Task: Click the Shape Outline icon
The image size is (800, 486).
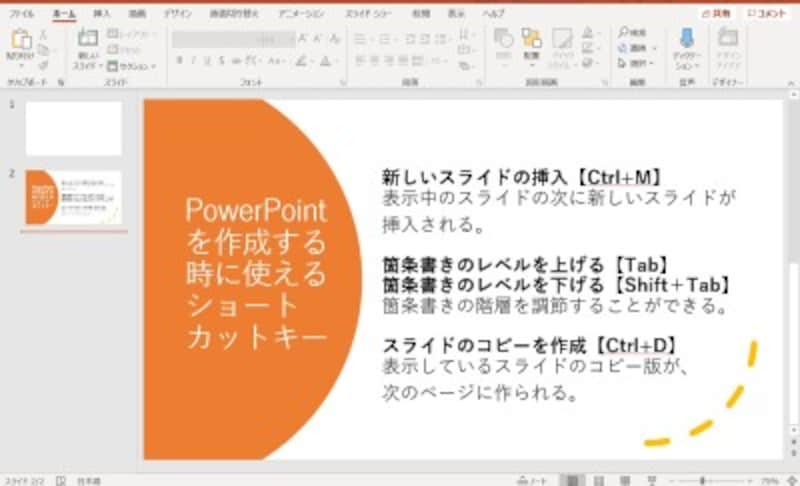Action: click(x=588, y=48)
